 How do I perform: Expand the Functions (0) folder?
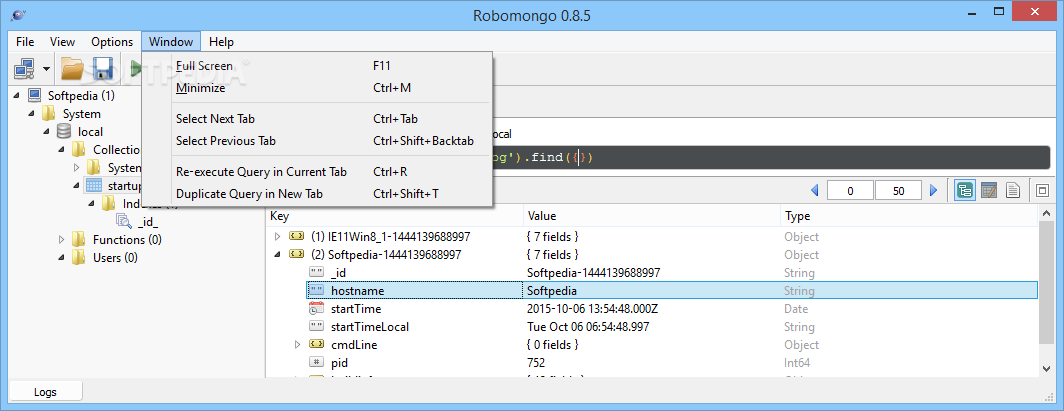[x=62, y=239]
